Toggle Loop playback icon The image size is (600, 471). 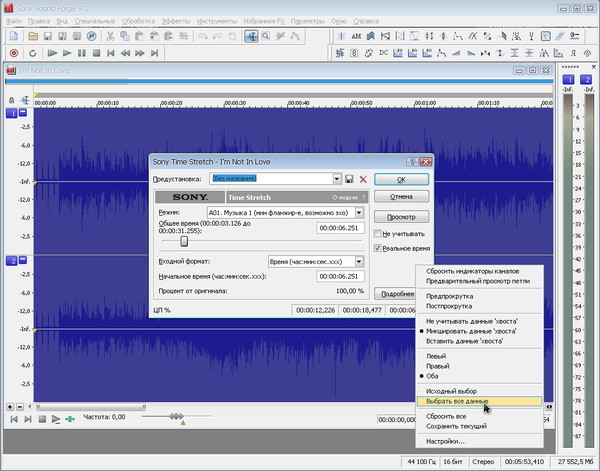(33, 53)
